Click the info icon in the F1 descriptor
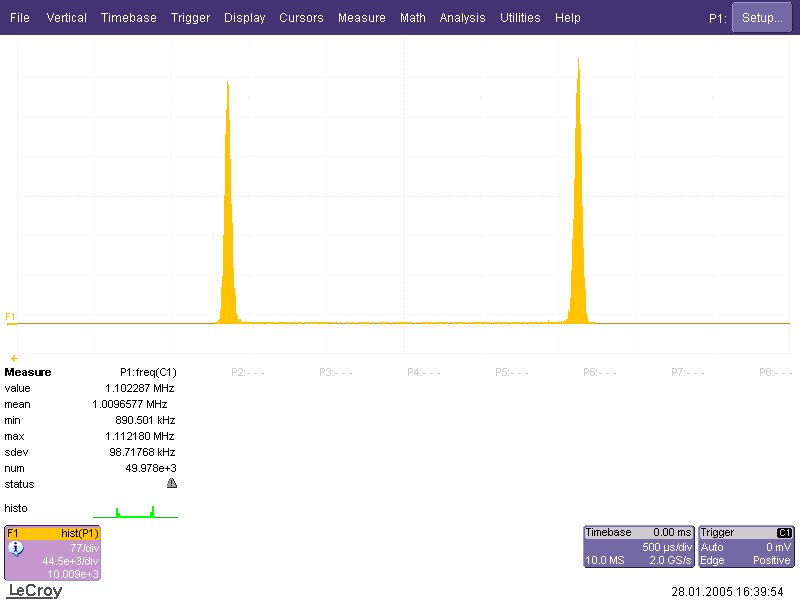This screenshot has width=800, height=600. coord(16,549)
